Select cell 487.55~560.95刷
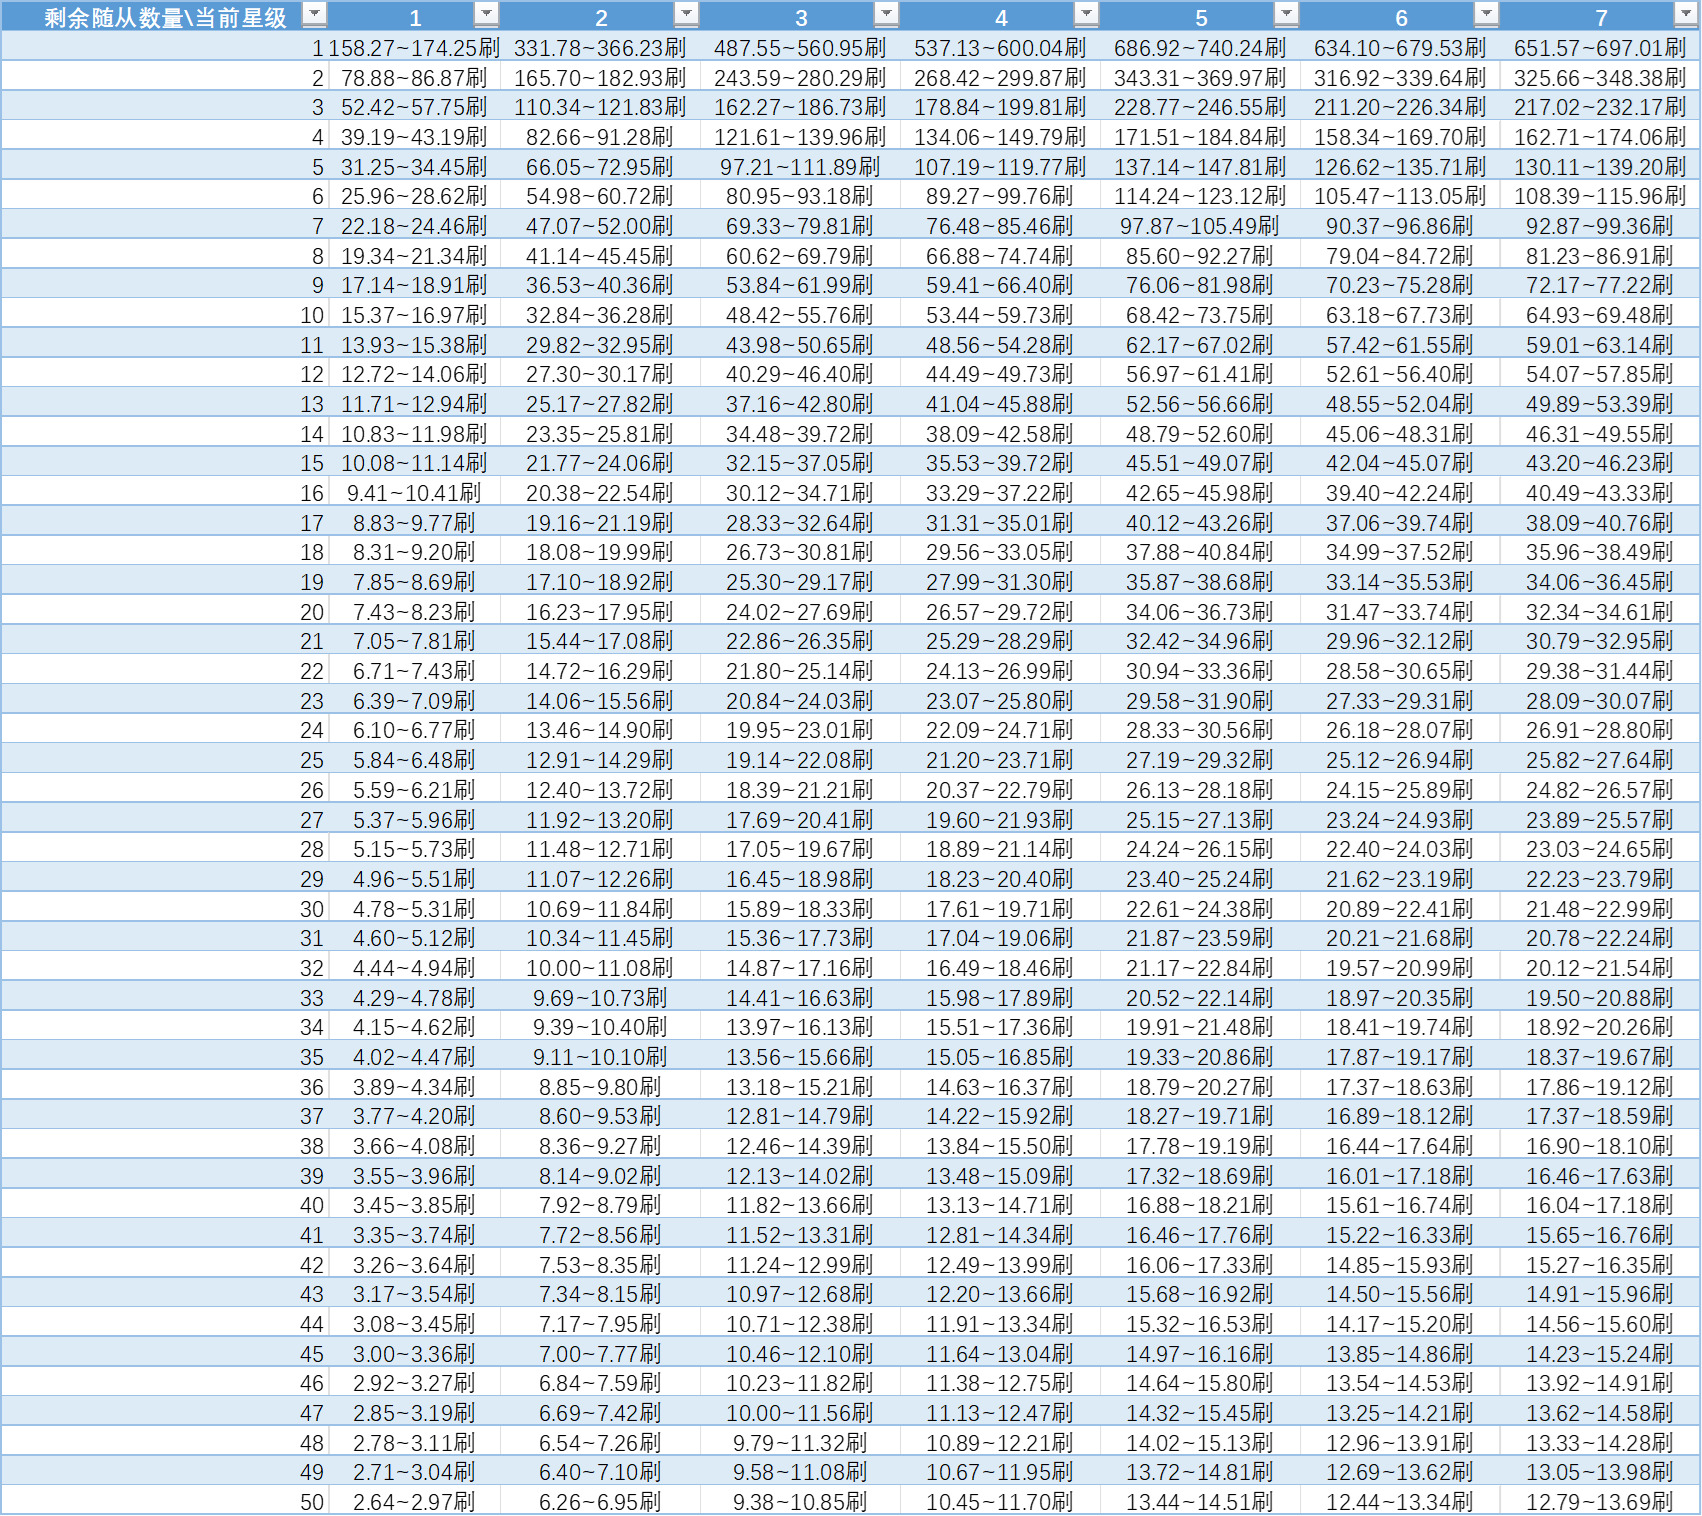 tap(800, 47)
